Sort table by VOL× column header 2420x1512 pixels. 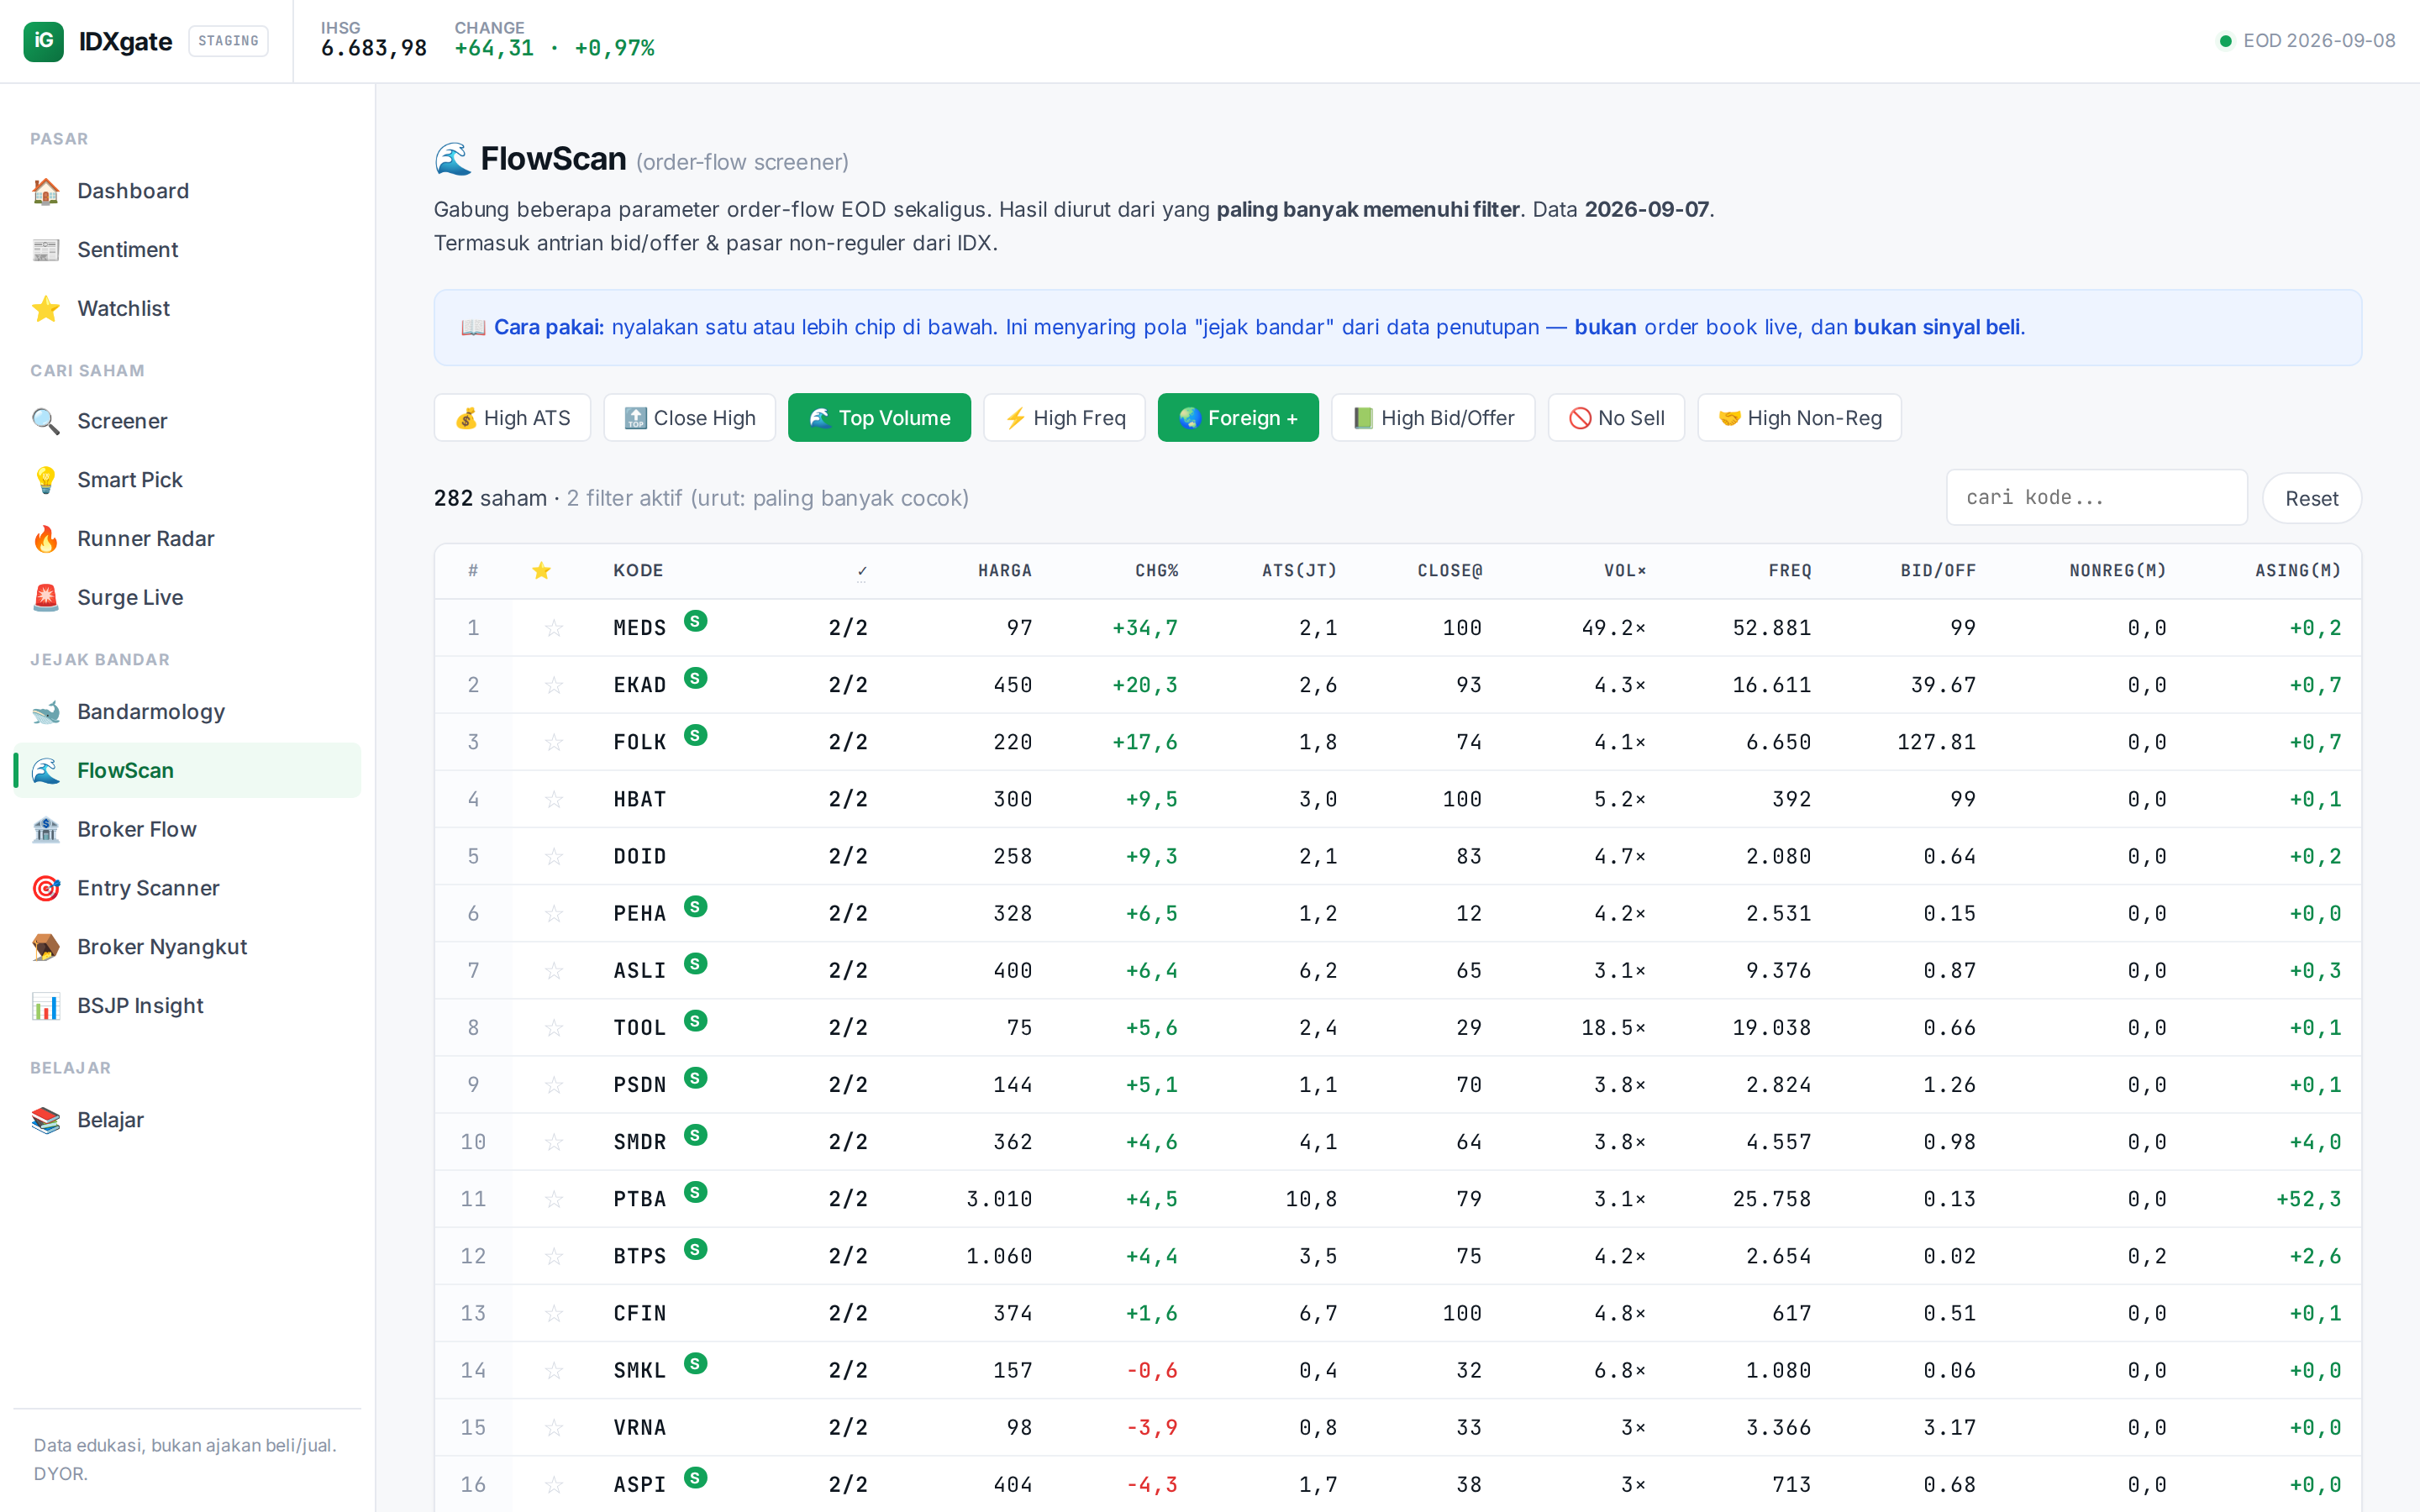coord(1625,571)
